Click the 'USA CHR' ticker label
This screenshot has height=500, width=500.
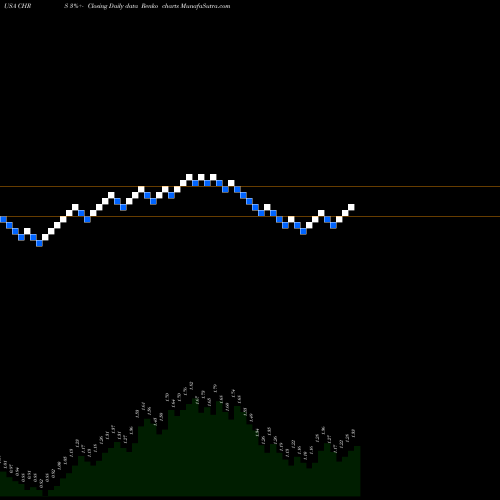(x=18, y=6)
